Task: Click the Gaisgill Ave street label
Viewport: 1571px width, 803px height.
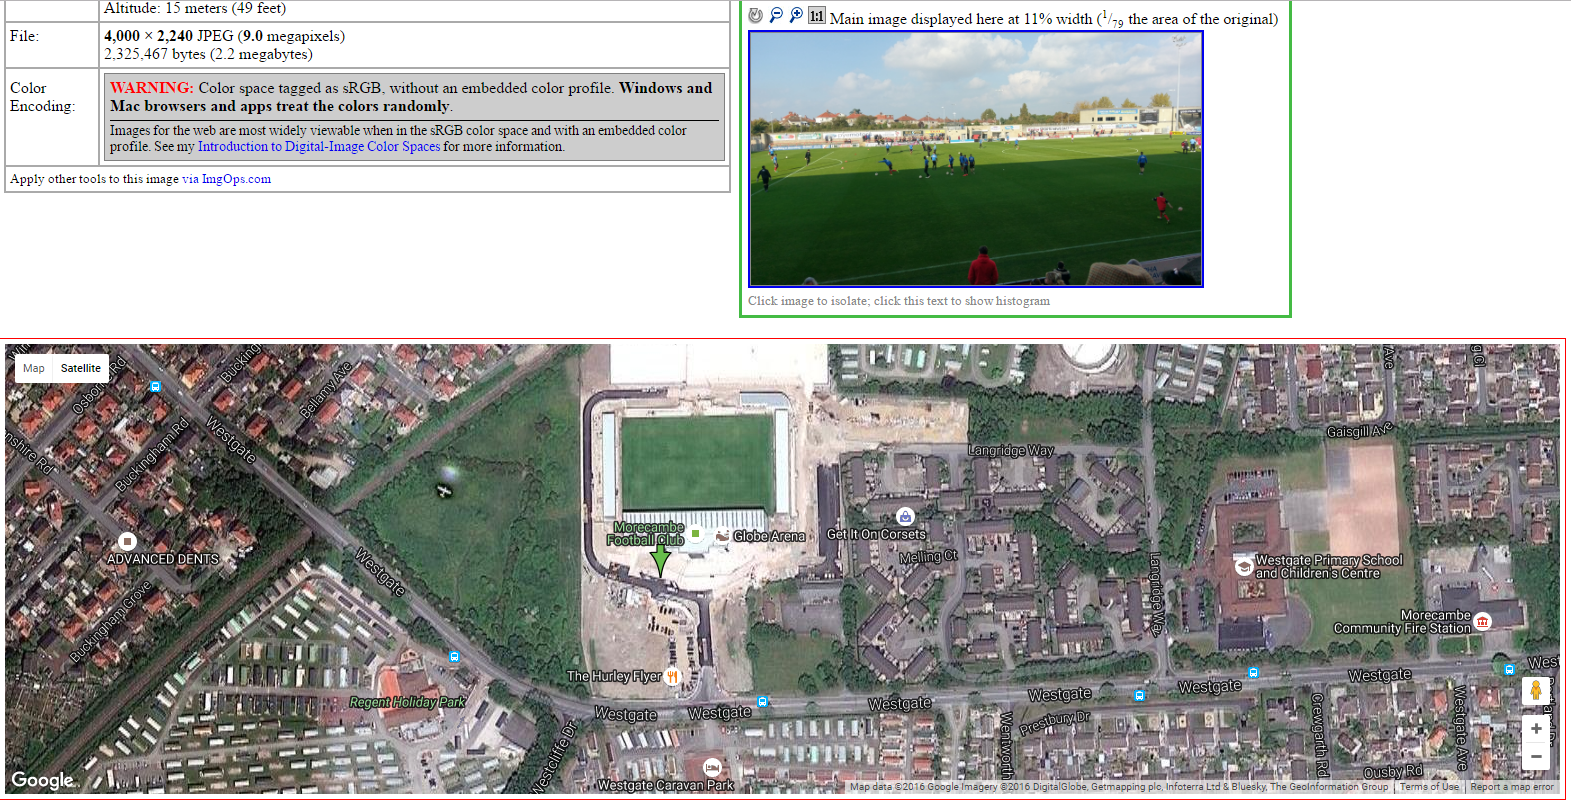Action: click(x=1359, y=431)
